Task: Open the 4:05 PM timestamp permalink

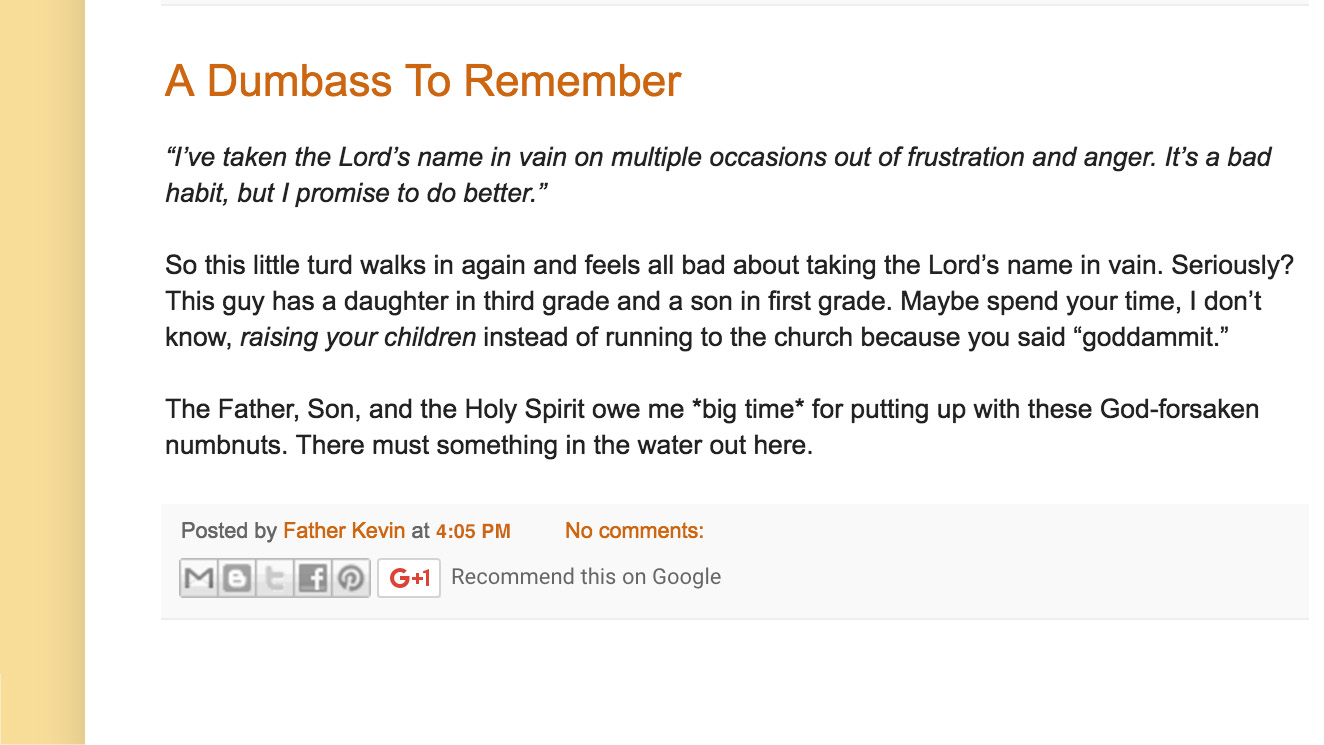Action: click(x=473, y=532)
